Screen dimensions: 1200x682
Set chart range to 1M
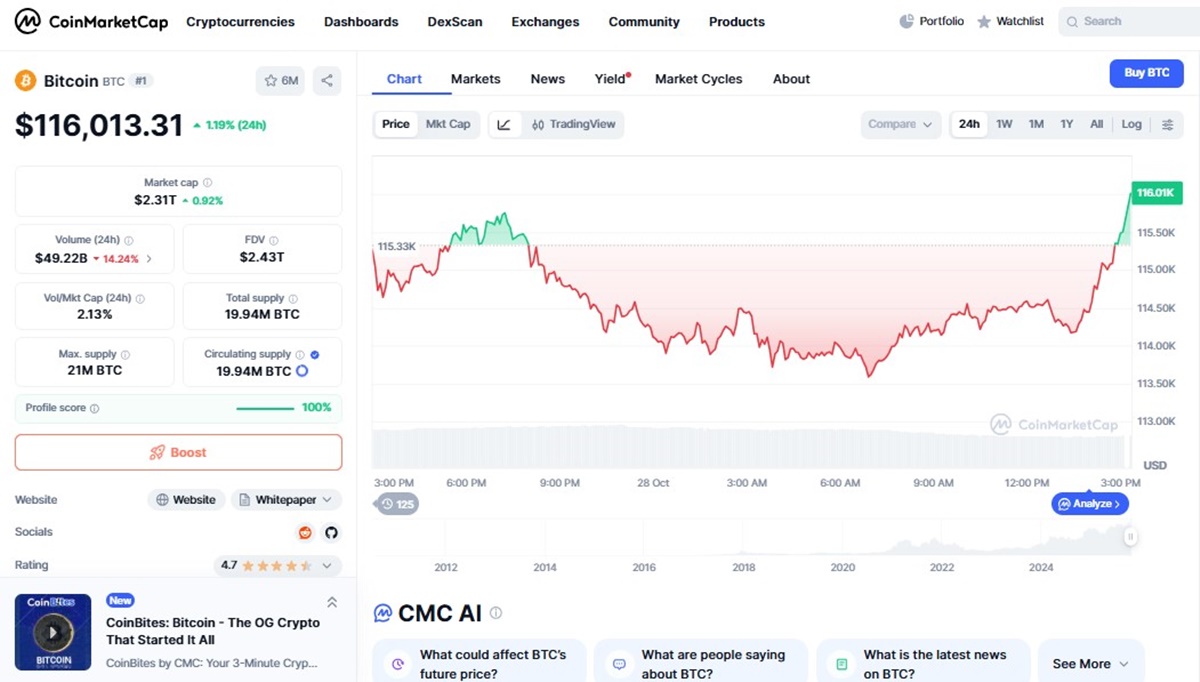click(1036, 124)
